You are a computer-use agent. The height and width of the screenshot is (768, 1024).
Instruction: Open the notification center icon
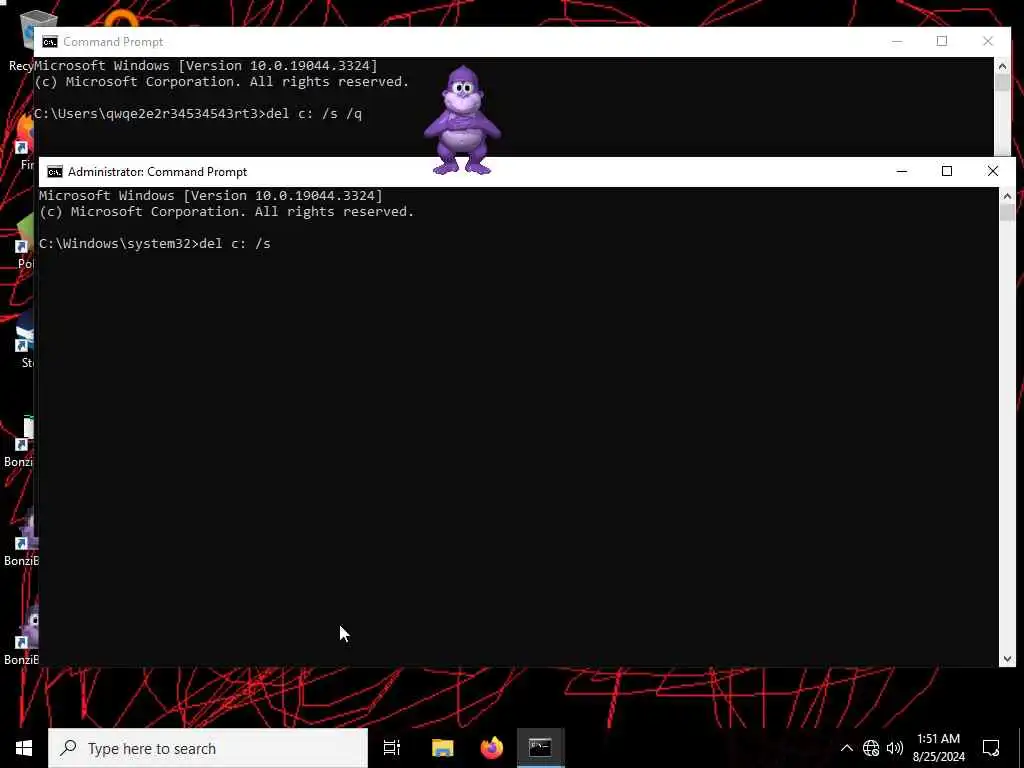coord(991,748)
